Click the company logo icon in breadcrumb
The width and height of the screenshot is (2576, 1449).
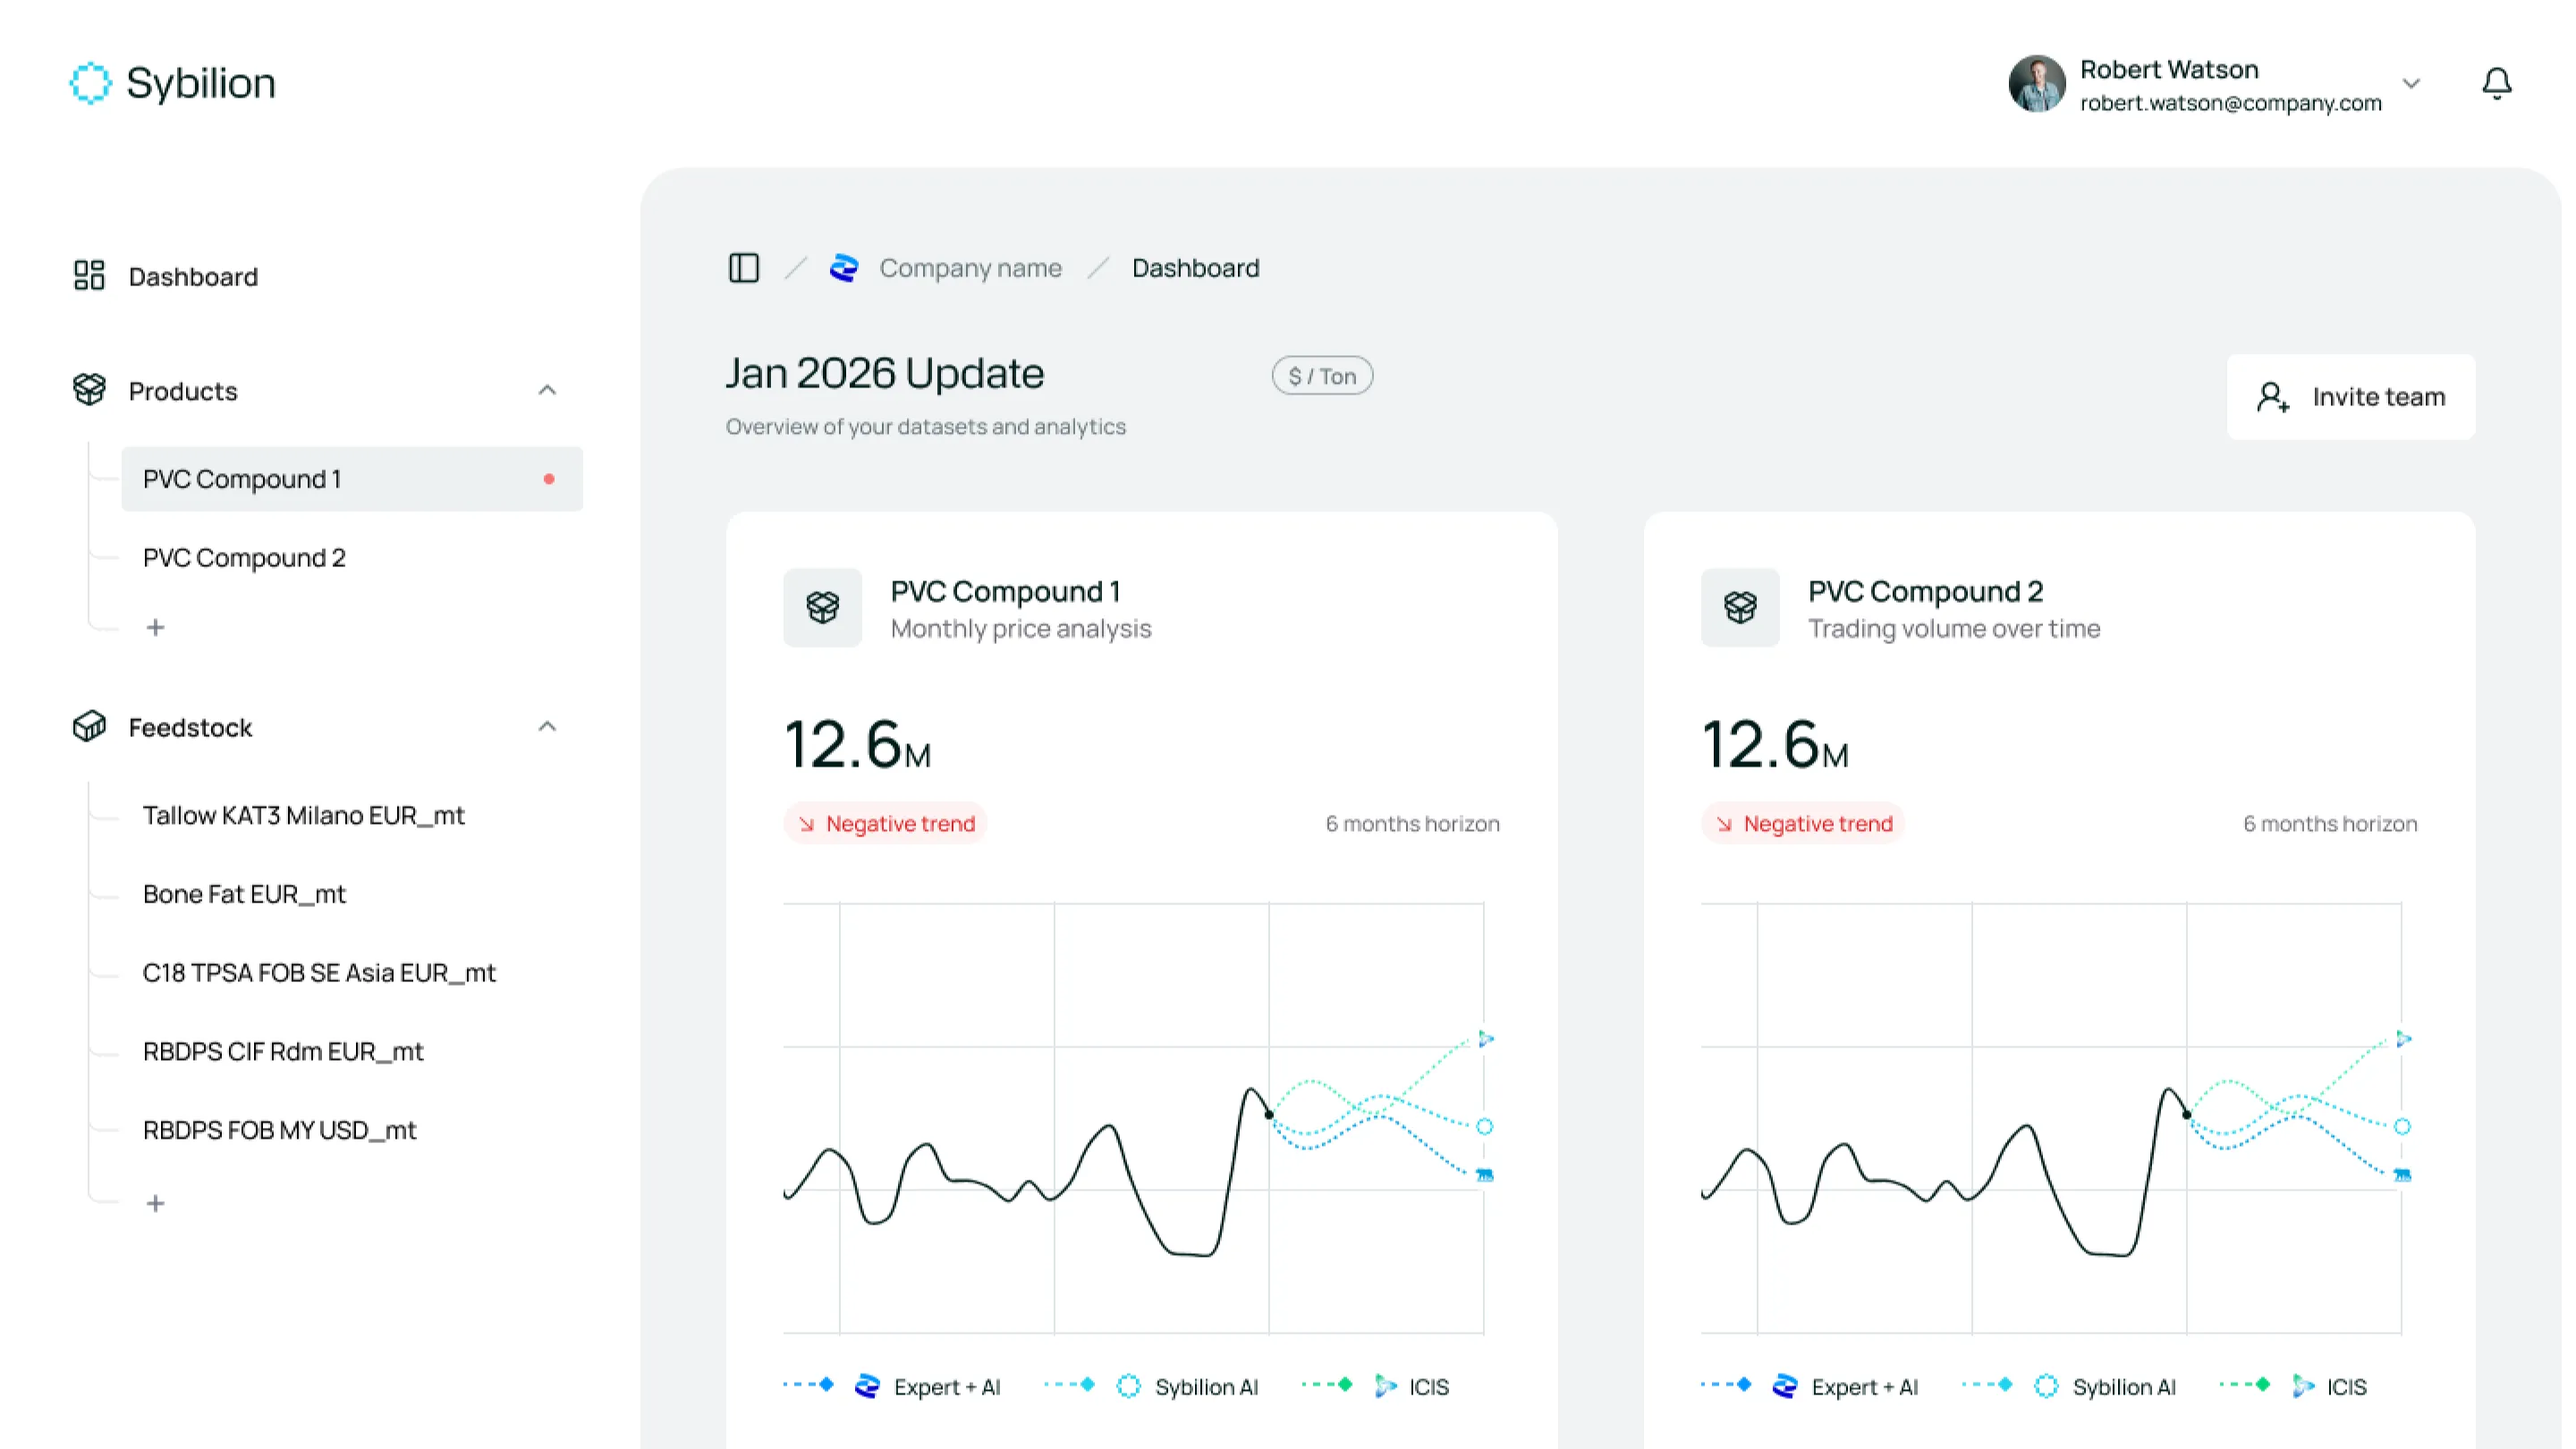tap(844, 268)
